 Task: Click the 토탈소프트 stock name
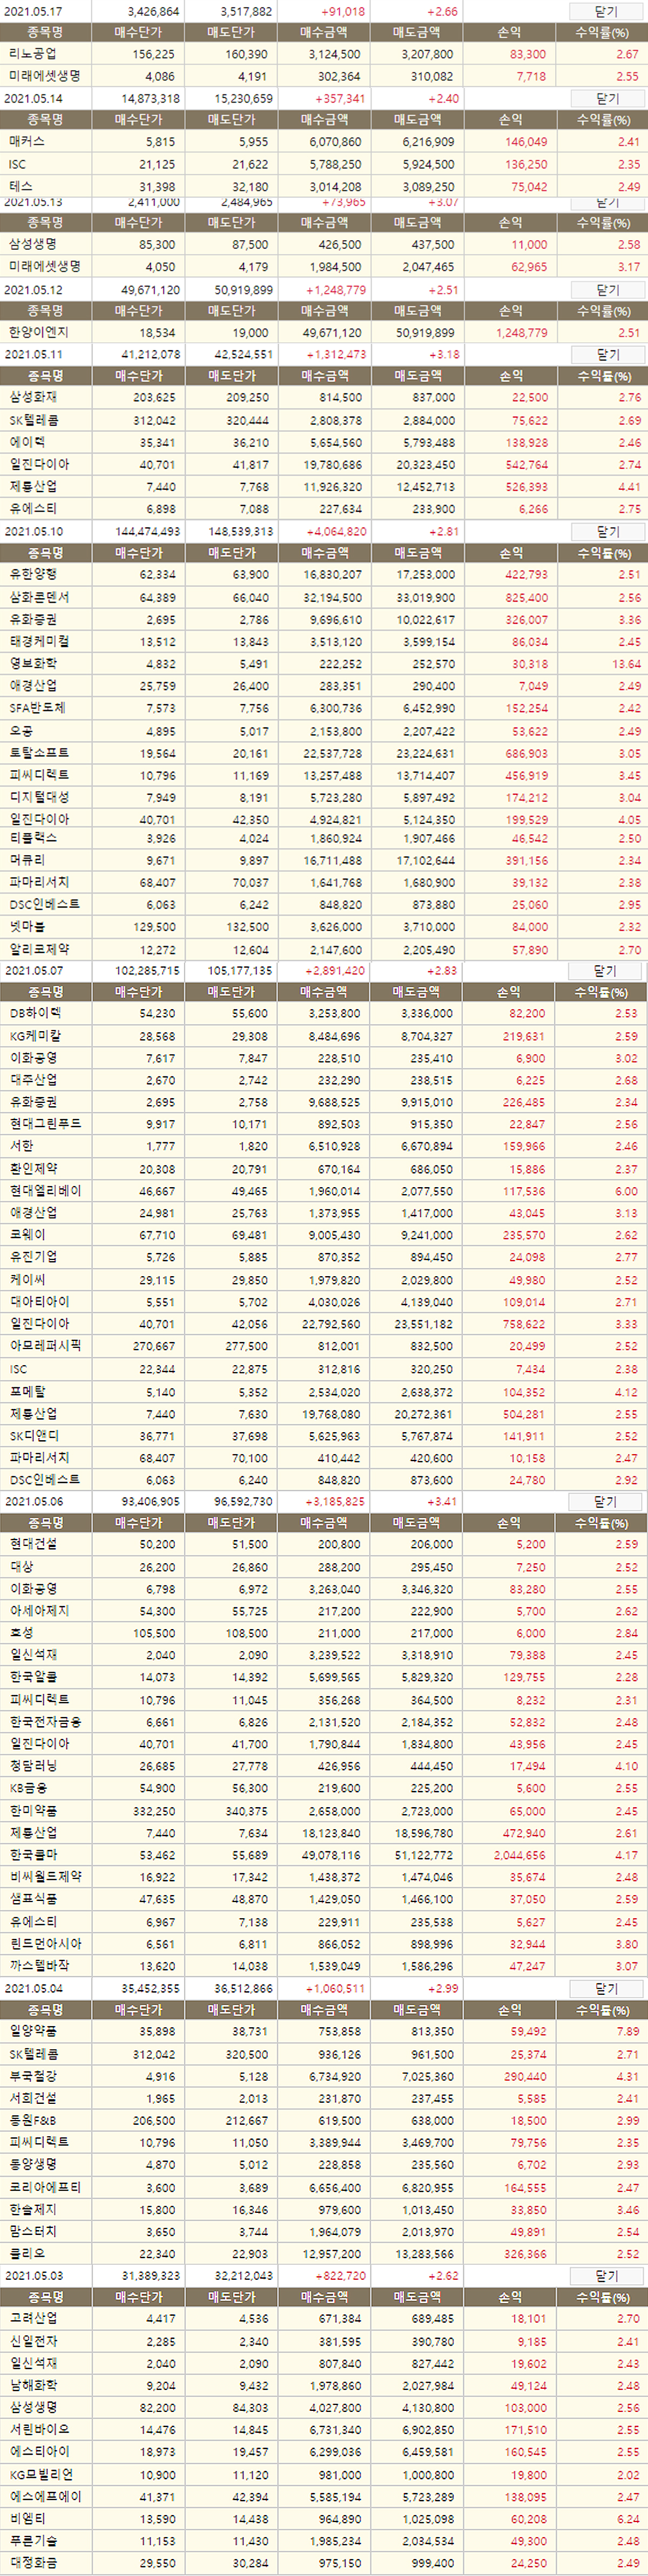[38, 752]
